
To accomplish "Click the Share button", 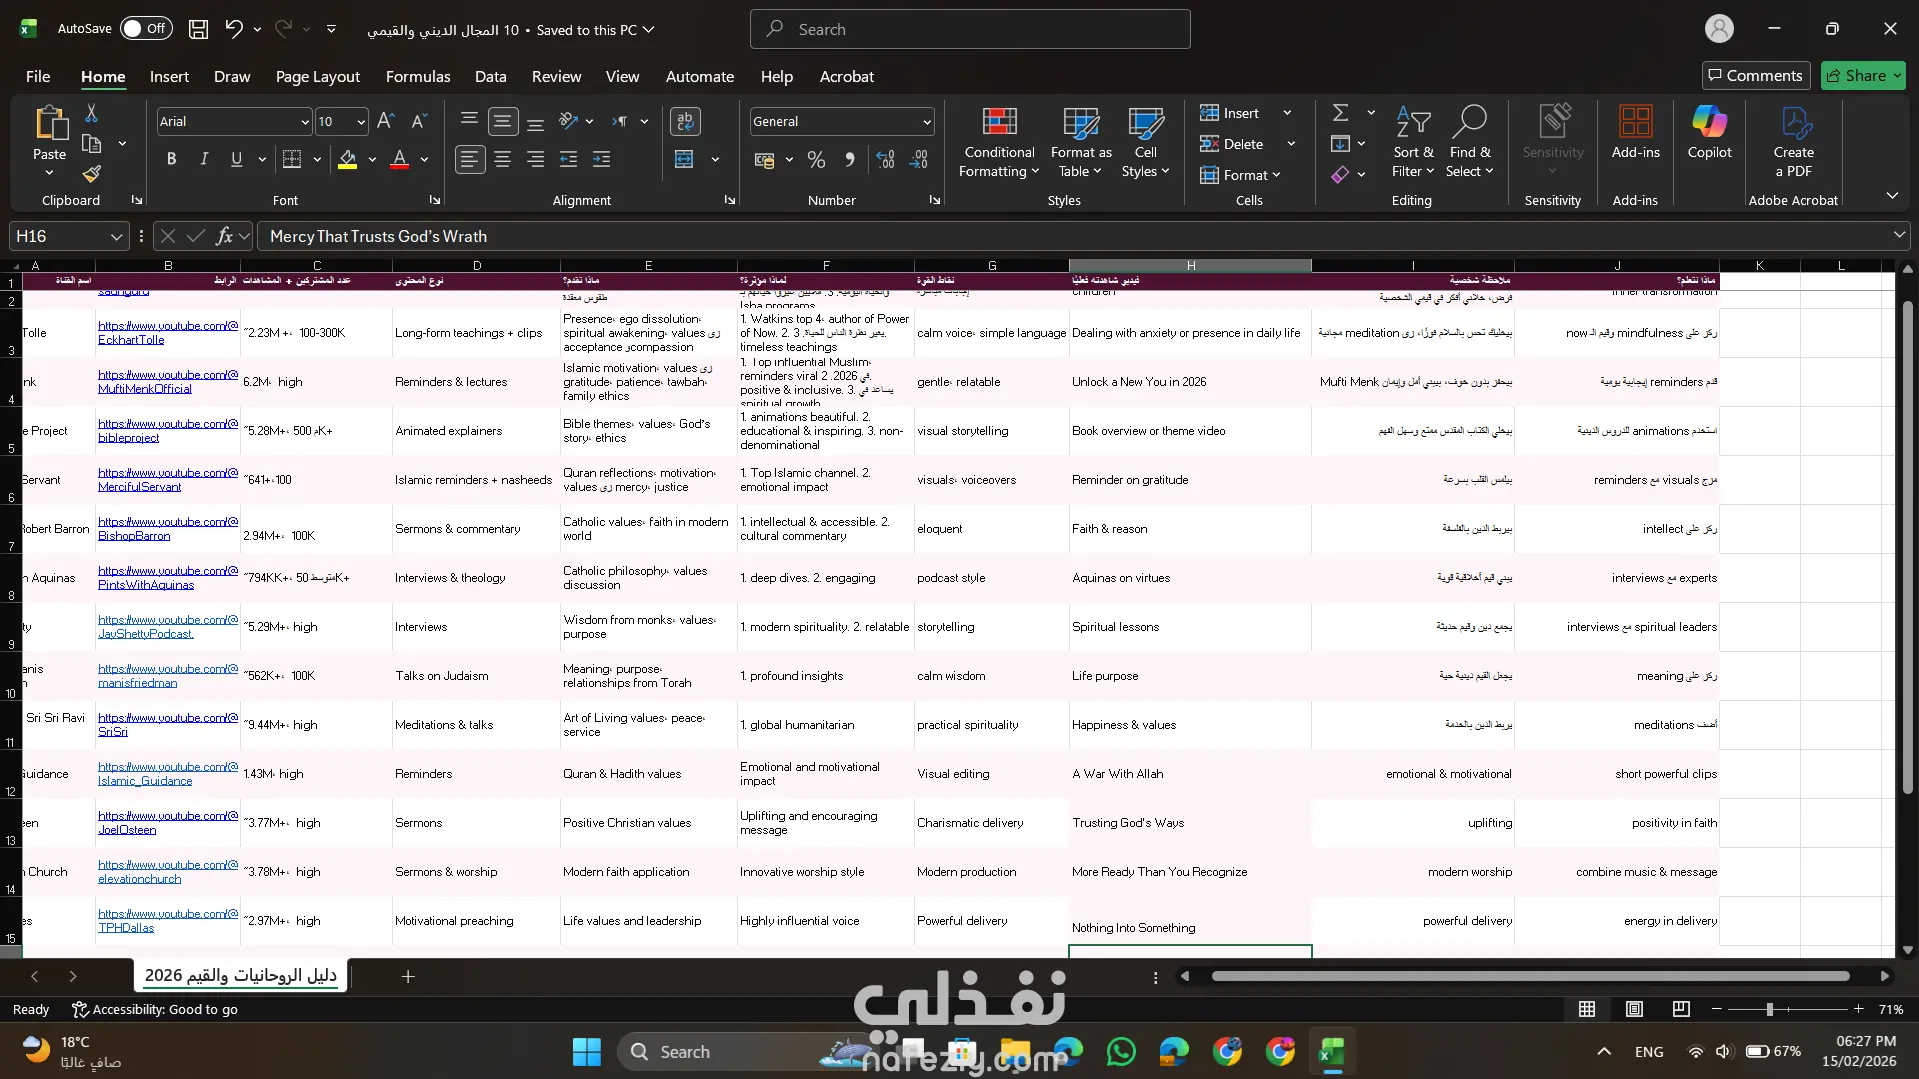I will click(1862, 75).
